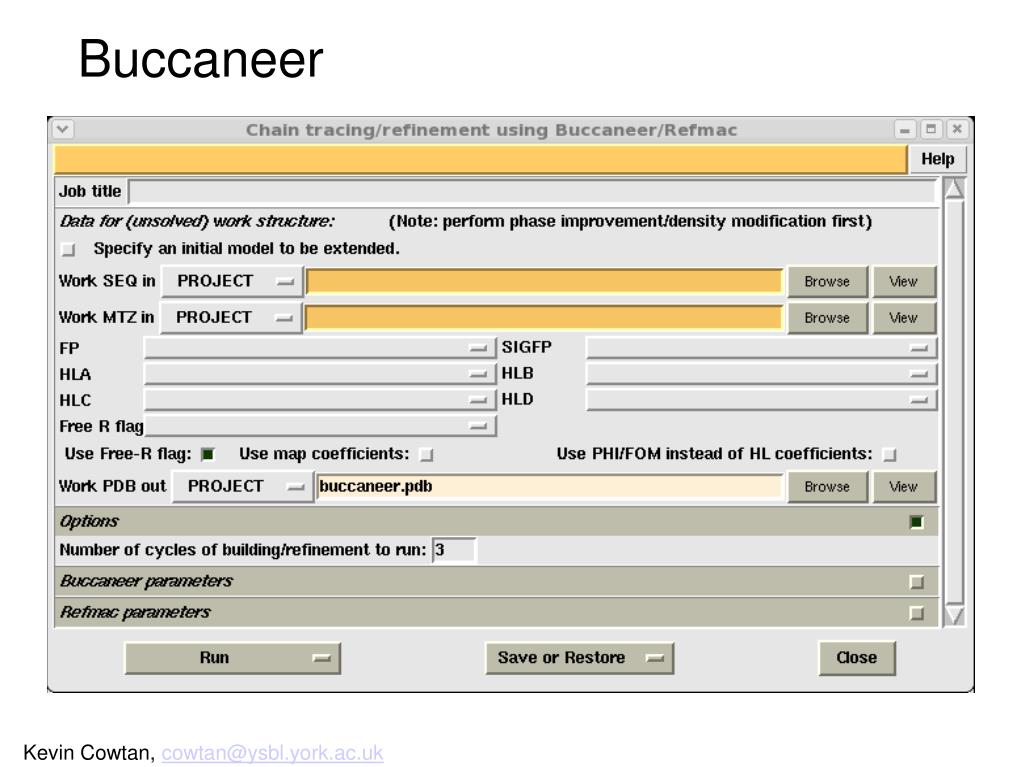
Task: Focus the Job title input field
Action: coord(532,192)
